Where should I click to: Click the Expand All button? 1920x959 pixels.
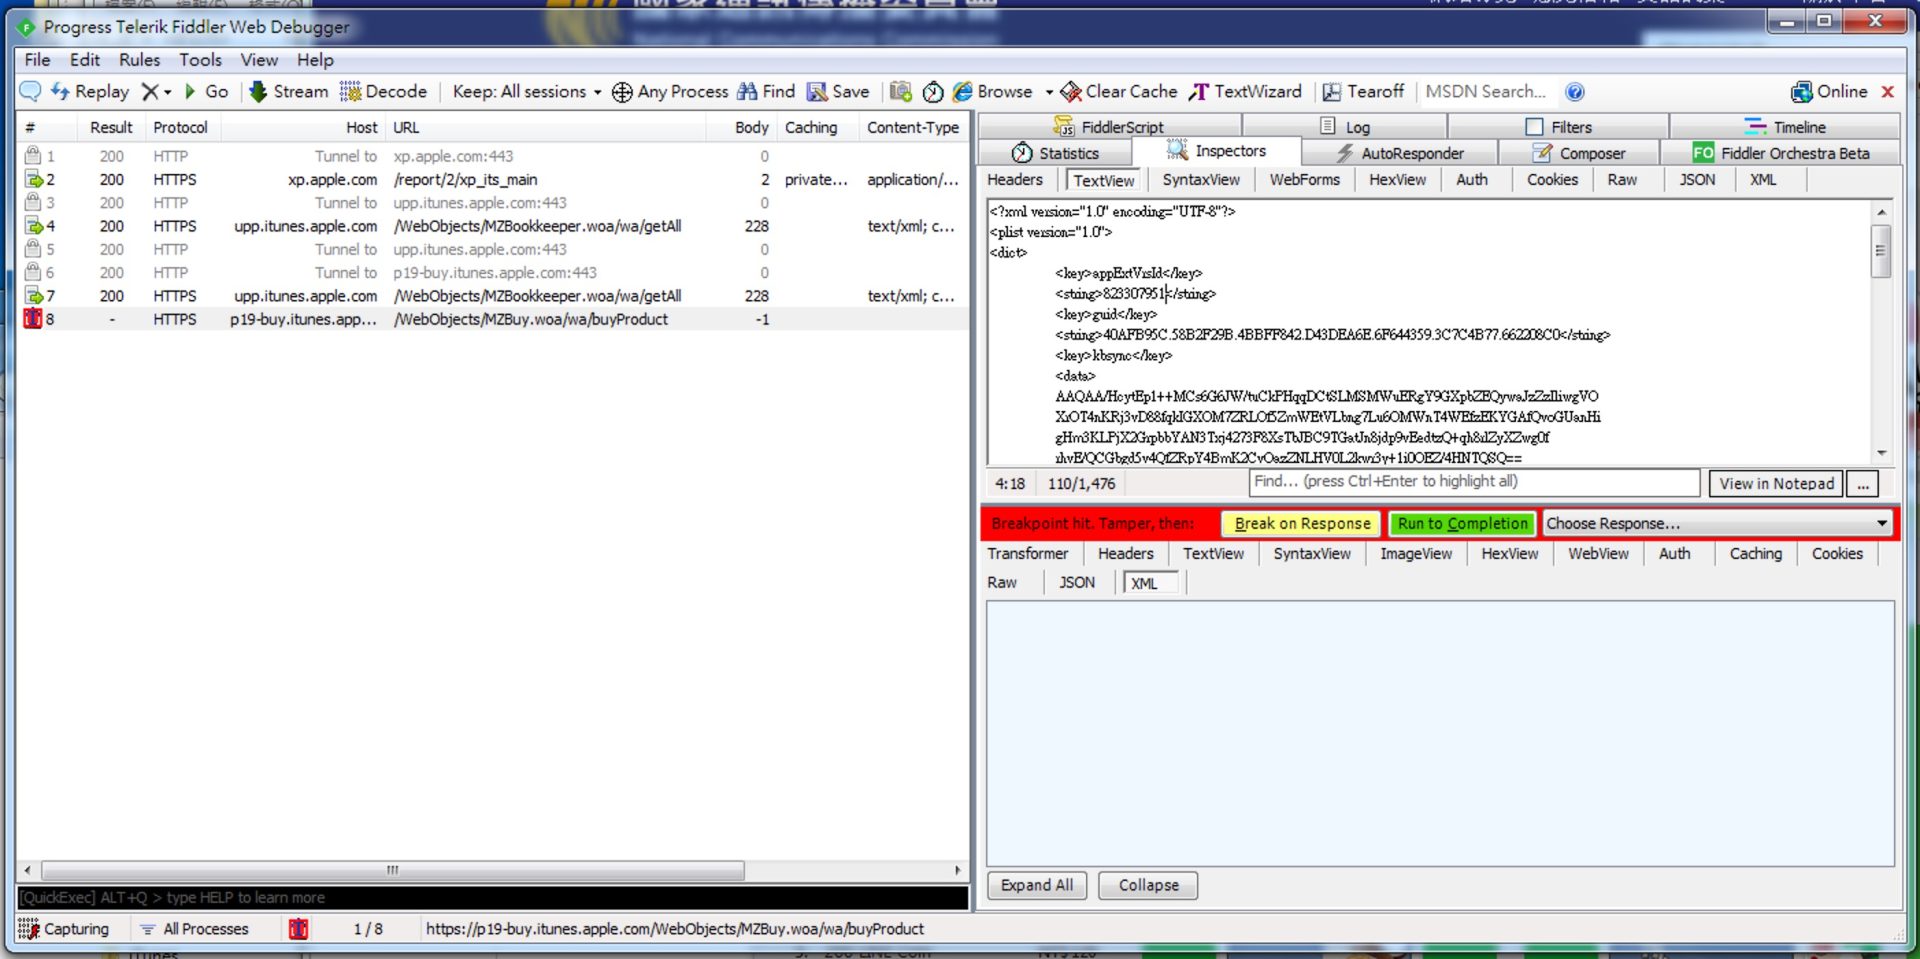1037,886
